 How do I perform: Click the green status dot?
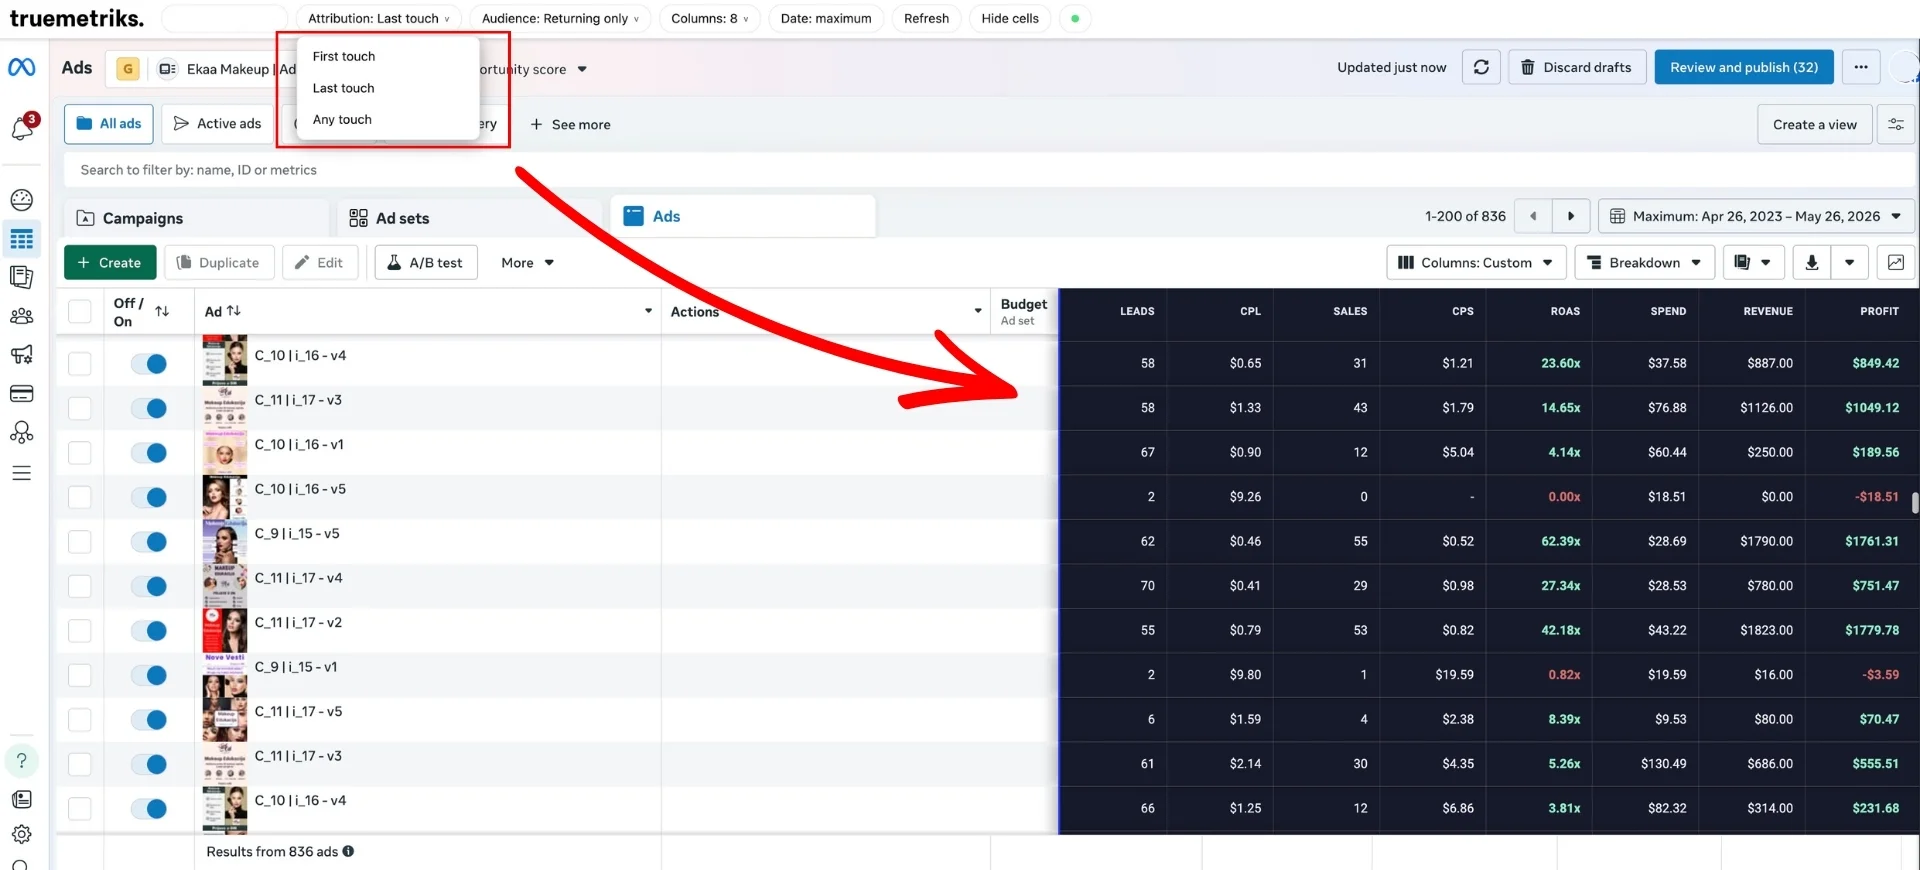1075,18
